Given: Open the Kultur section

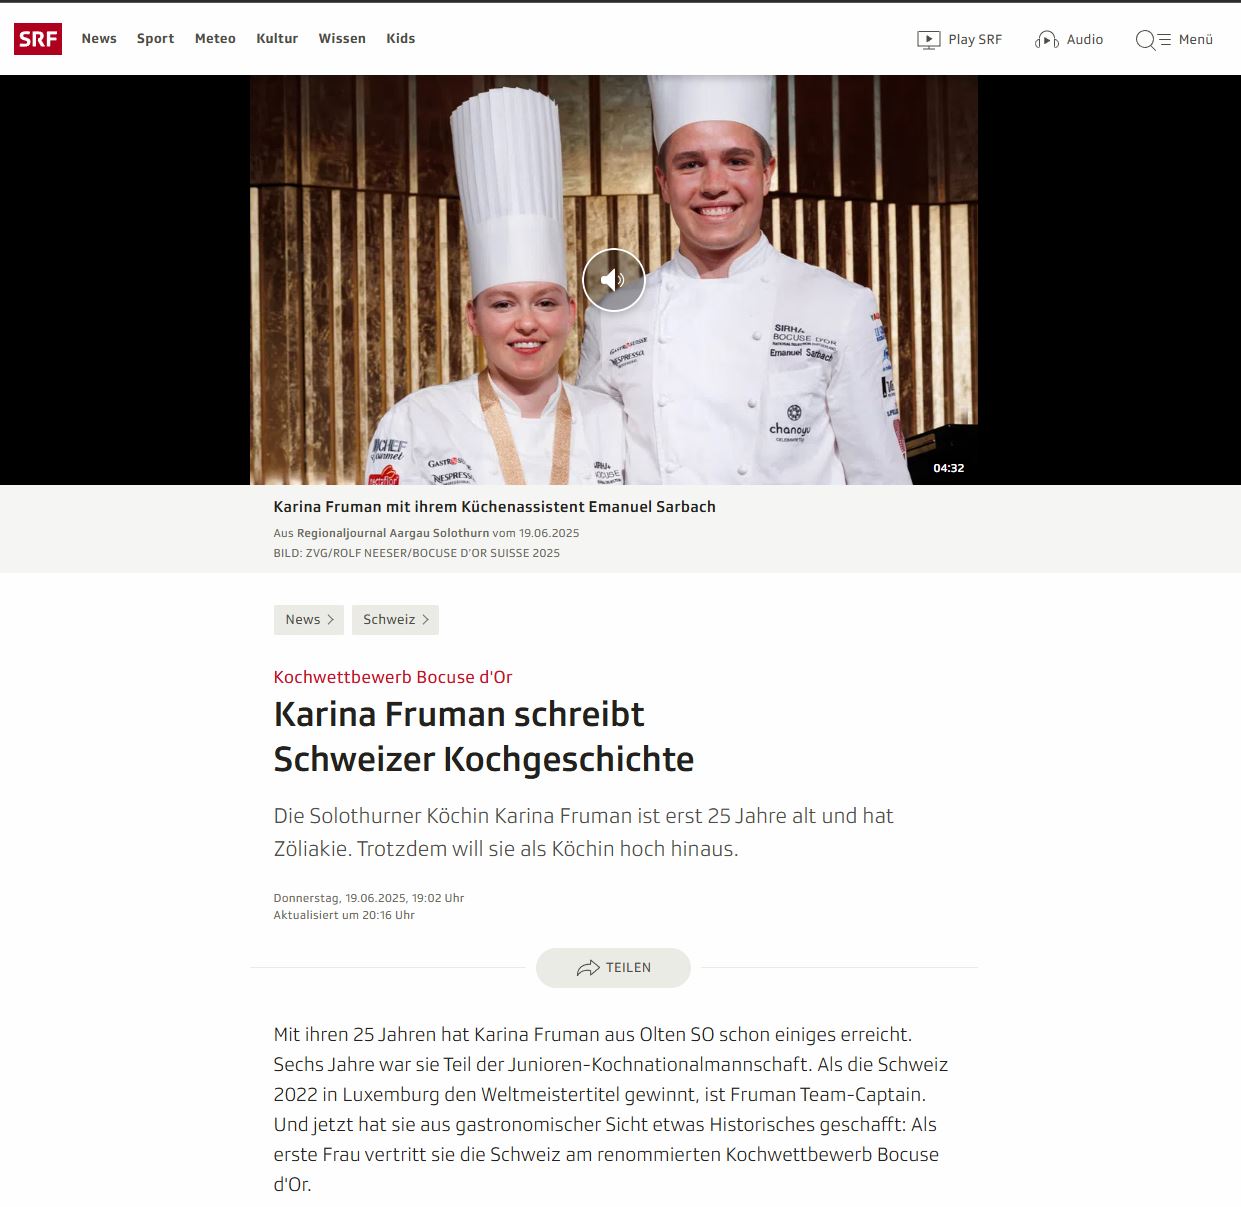Looking at the screenshot, I should coord(277,39).
